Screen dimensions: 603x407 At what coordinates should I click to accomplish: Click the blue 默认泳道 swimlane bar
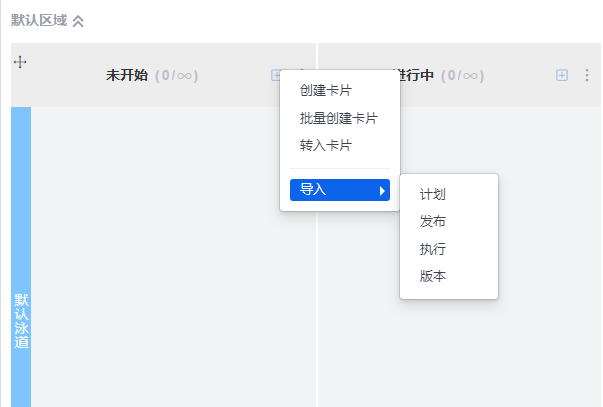coord(21,257)
